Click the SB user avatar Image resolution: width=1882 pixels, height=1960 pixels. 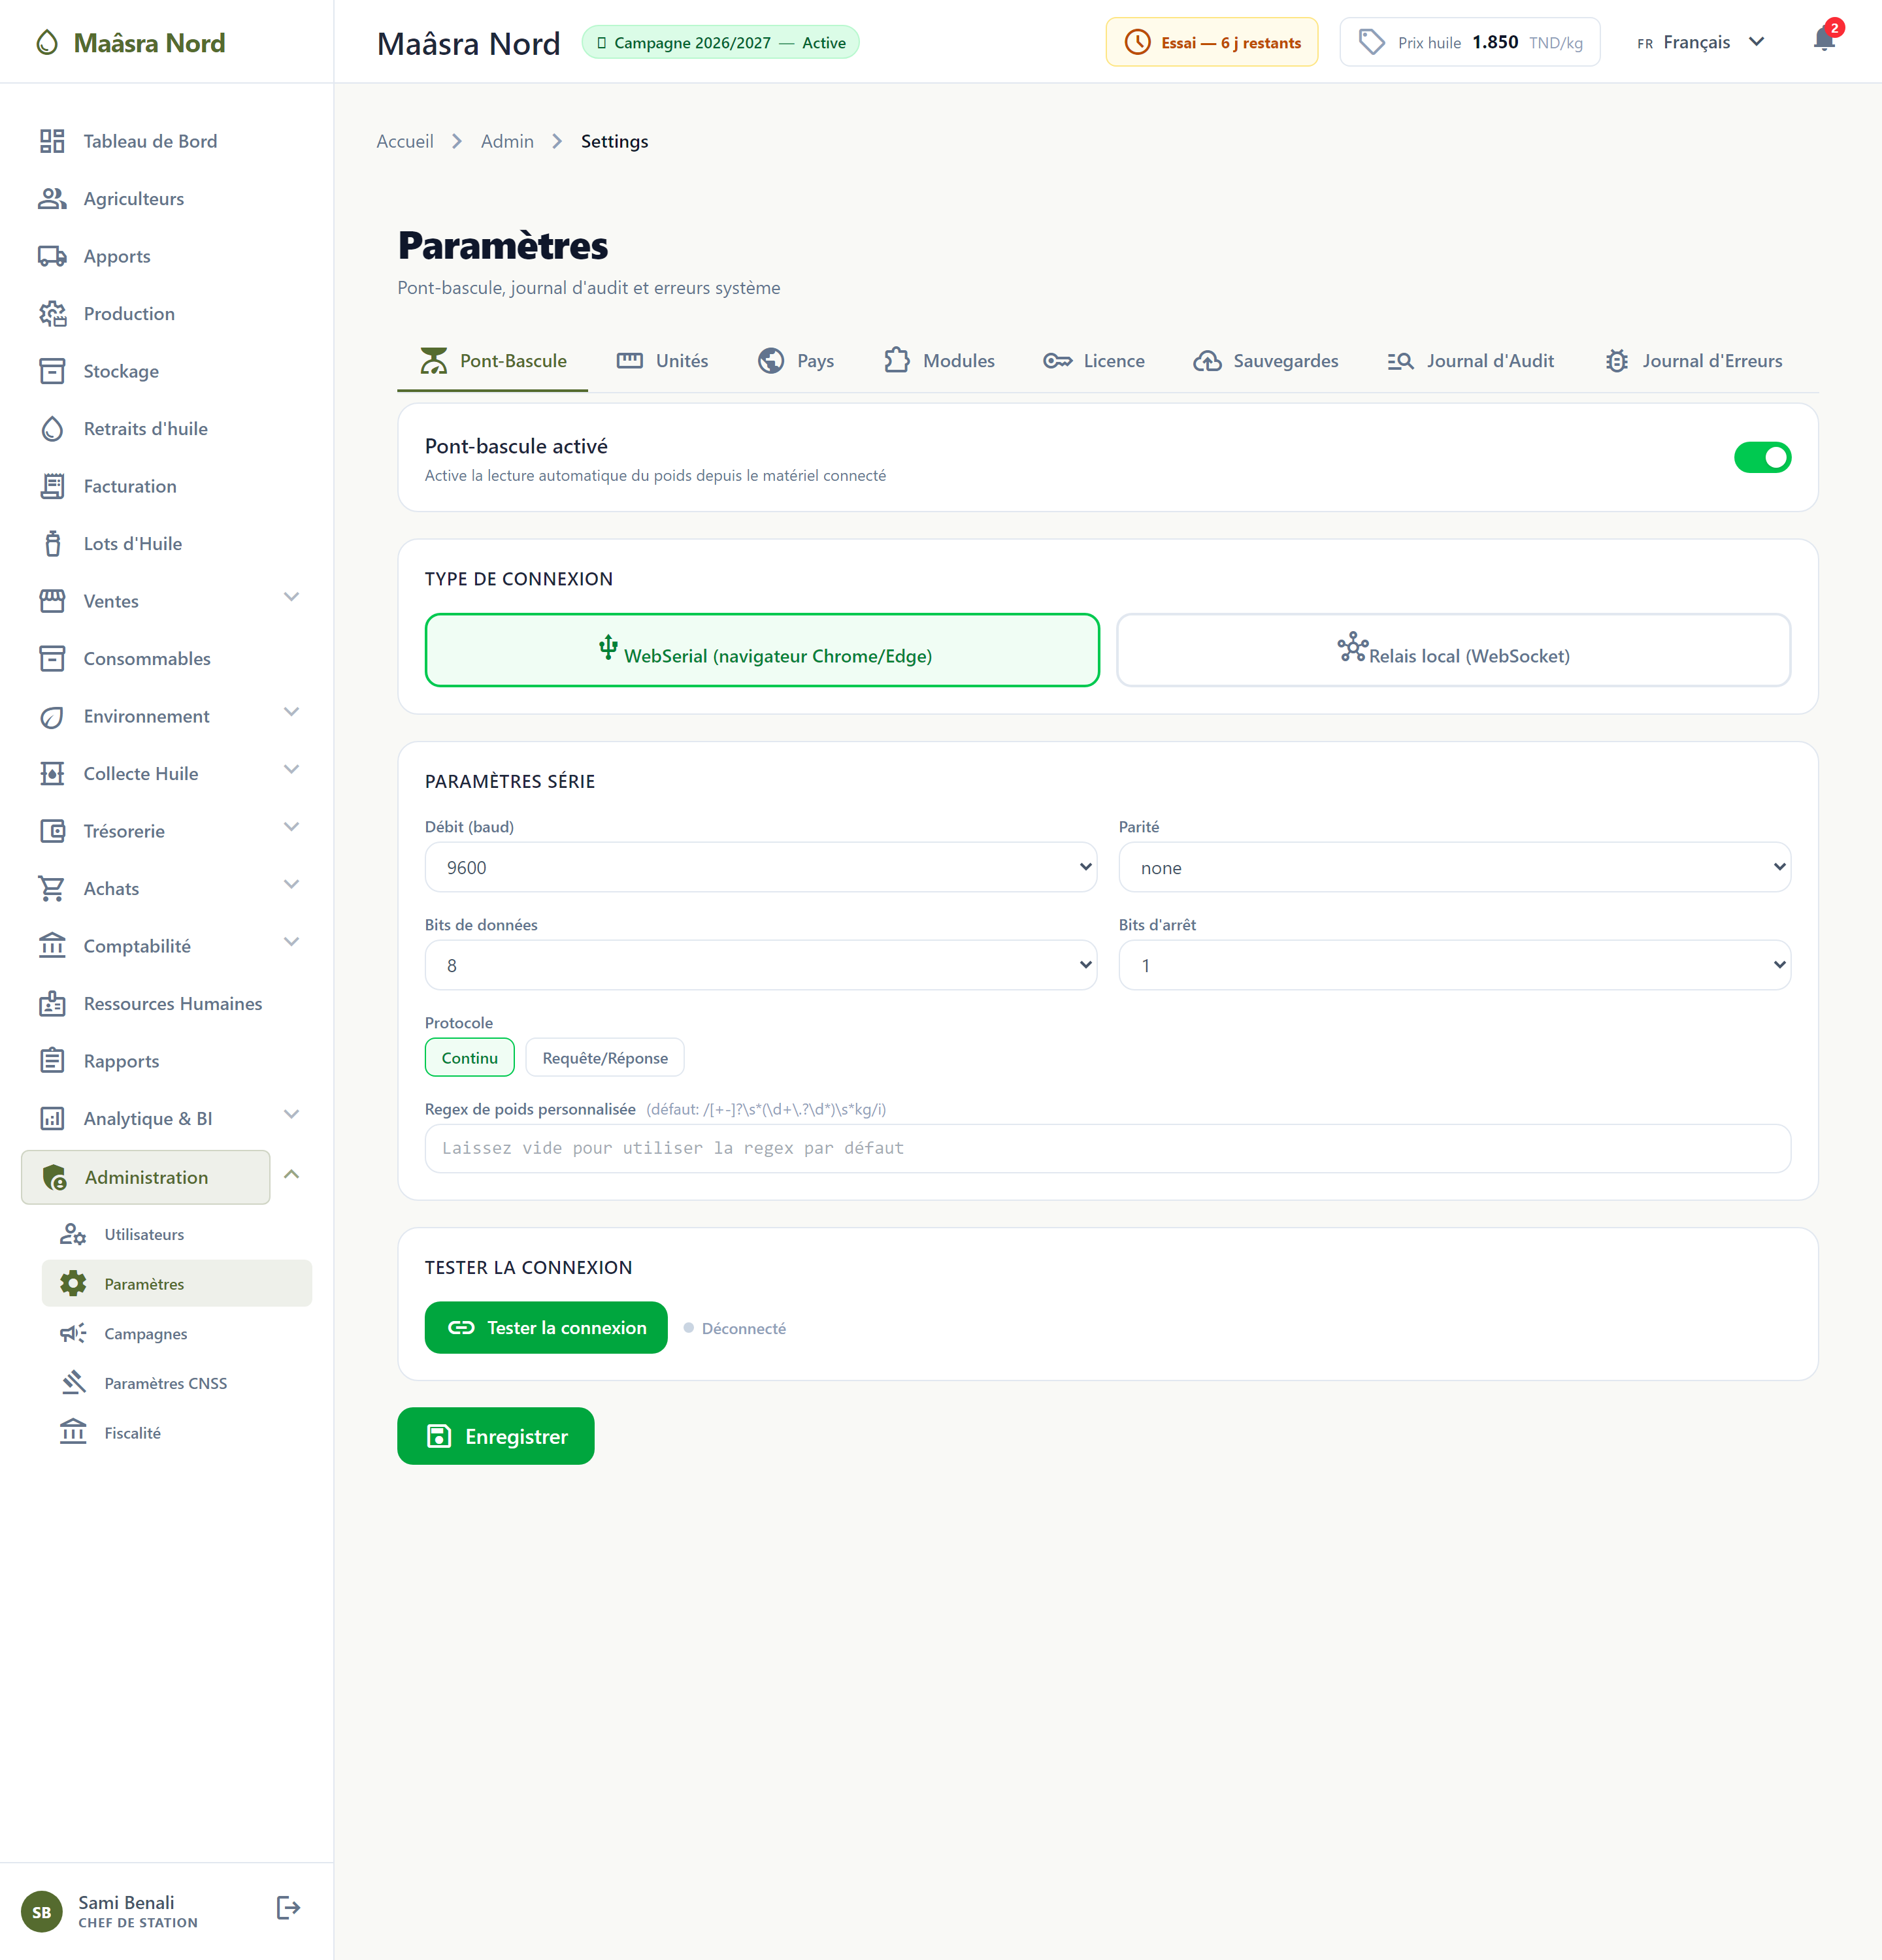pyautogui.click(x=41, y=1912)
